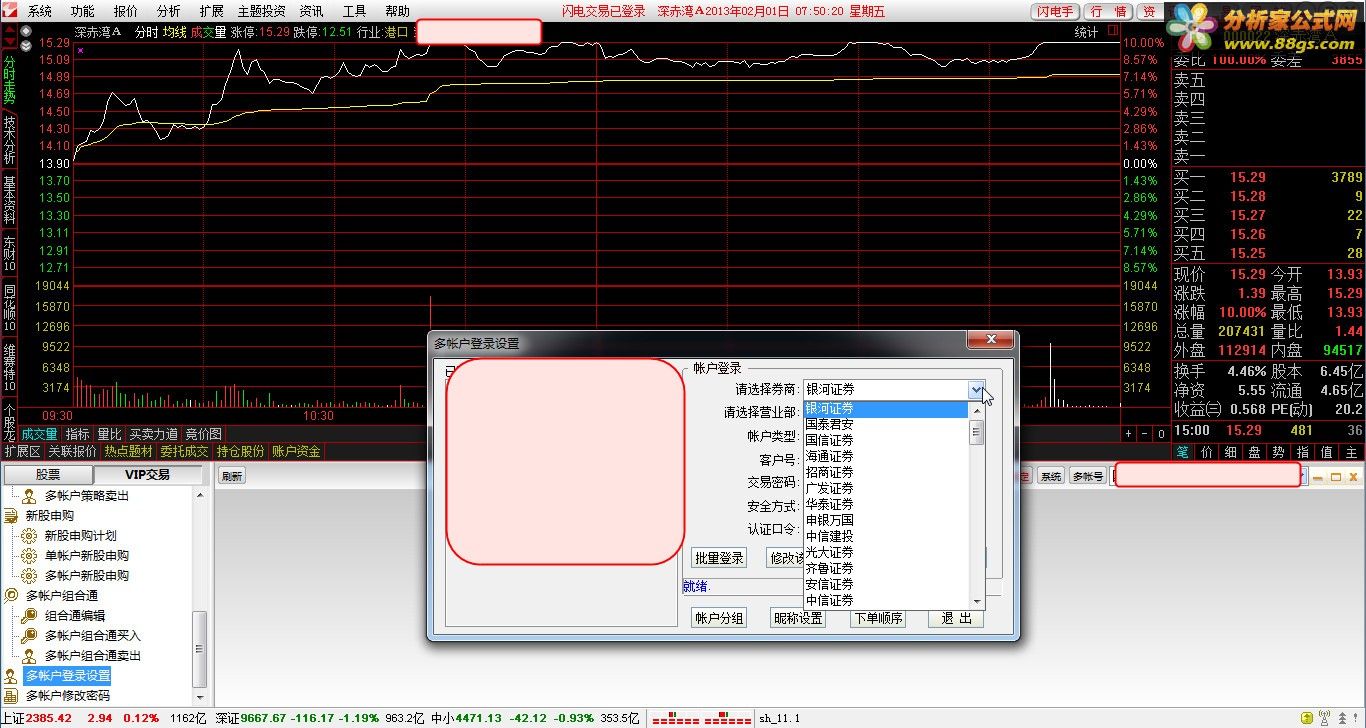Click the plus zoom button under chart
Viewport: 1366px width, 728px height.
(x=1128, y=434)
